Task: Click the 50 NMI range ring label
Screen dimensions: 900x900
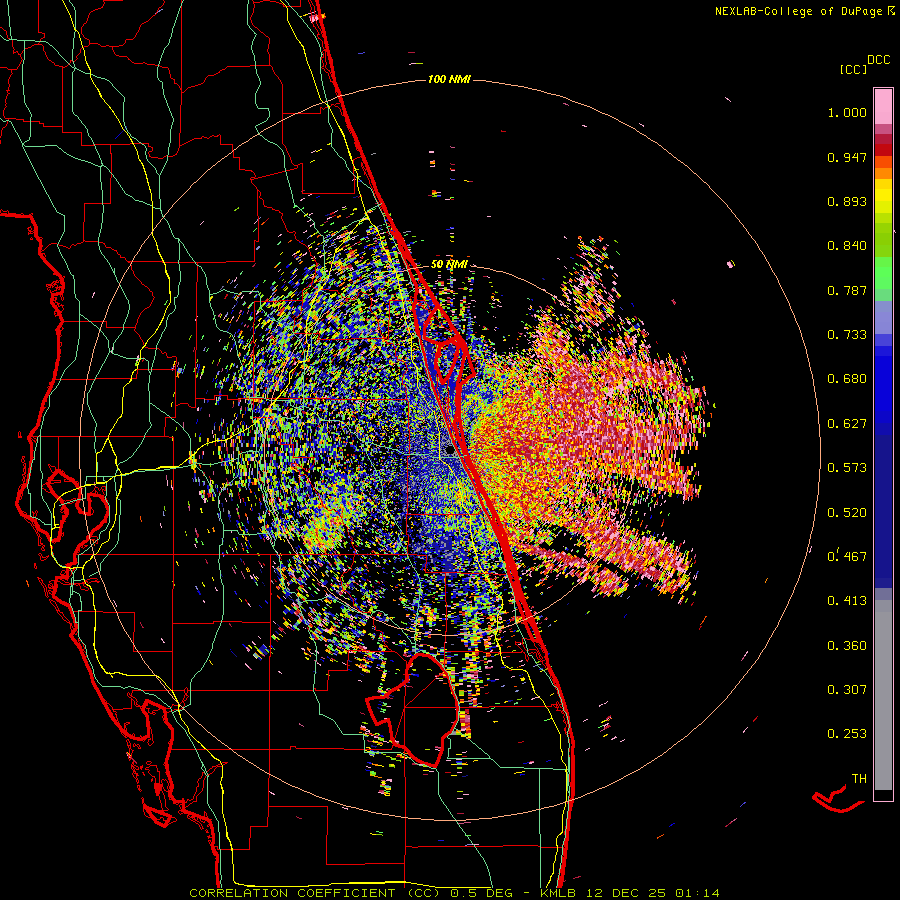Action: [449, 264]
